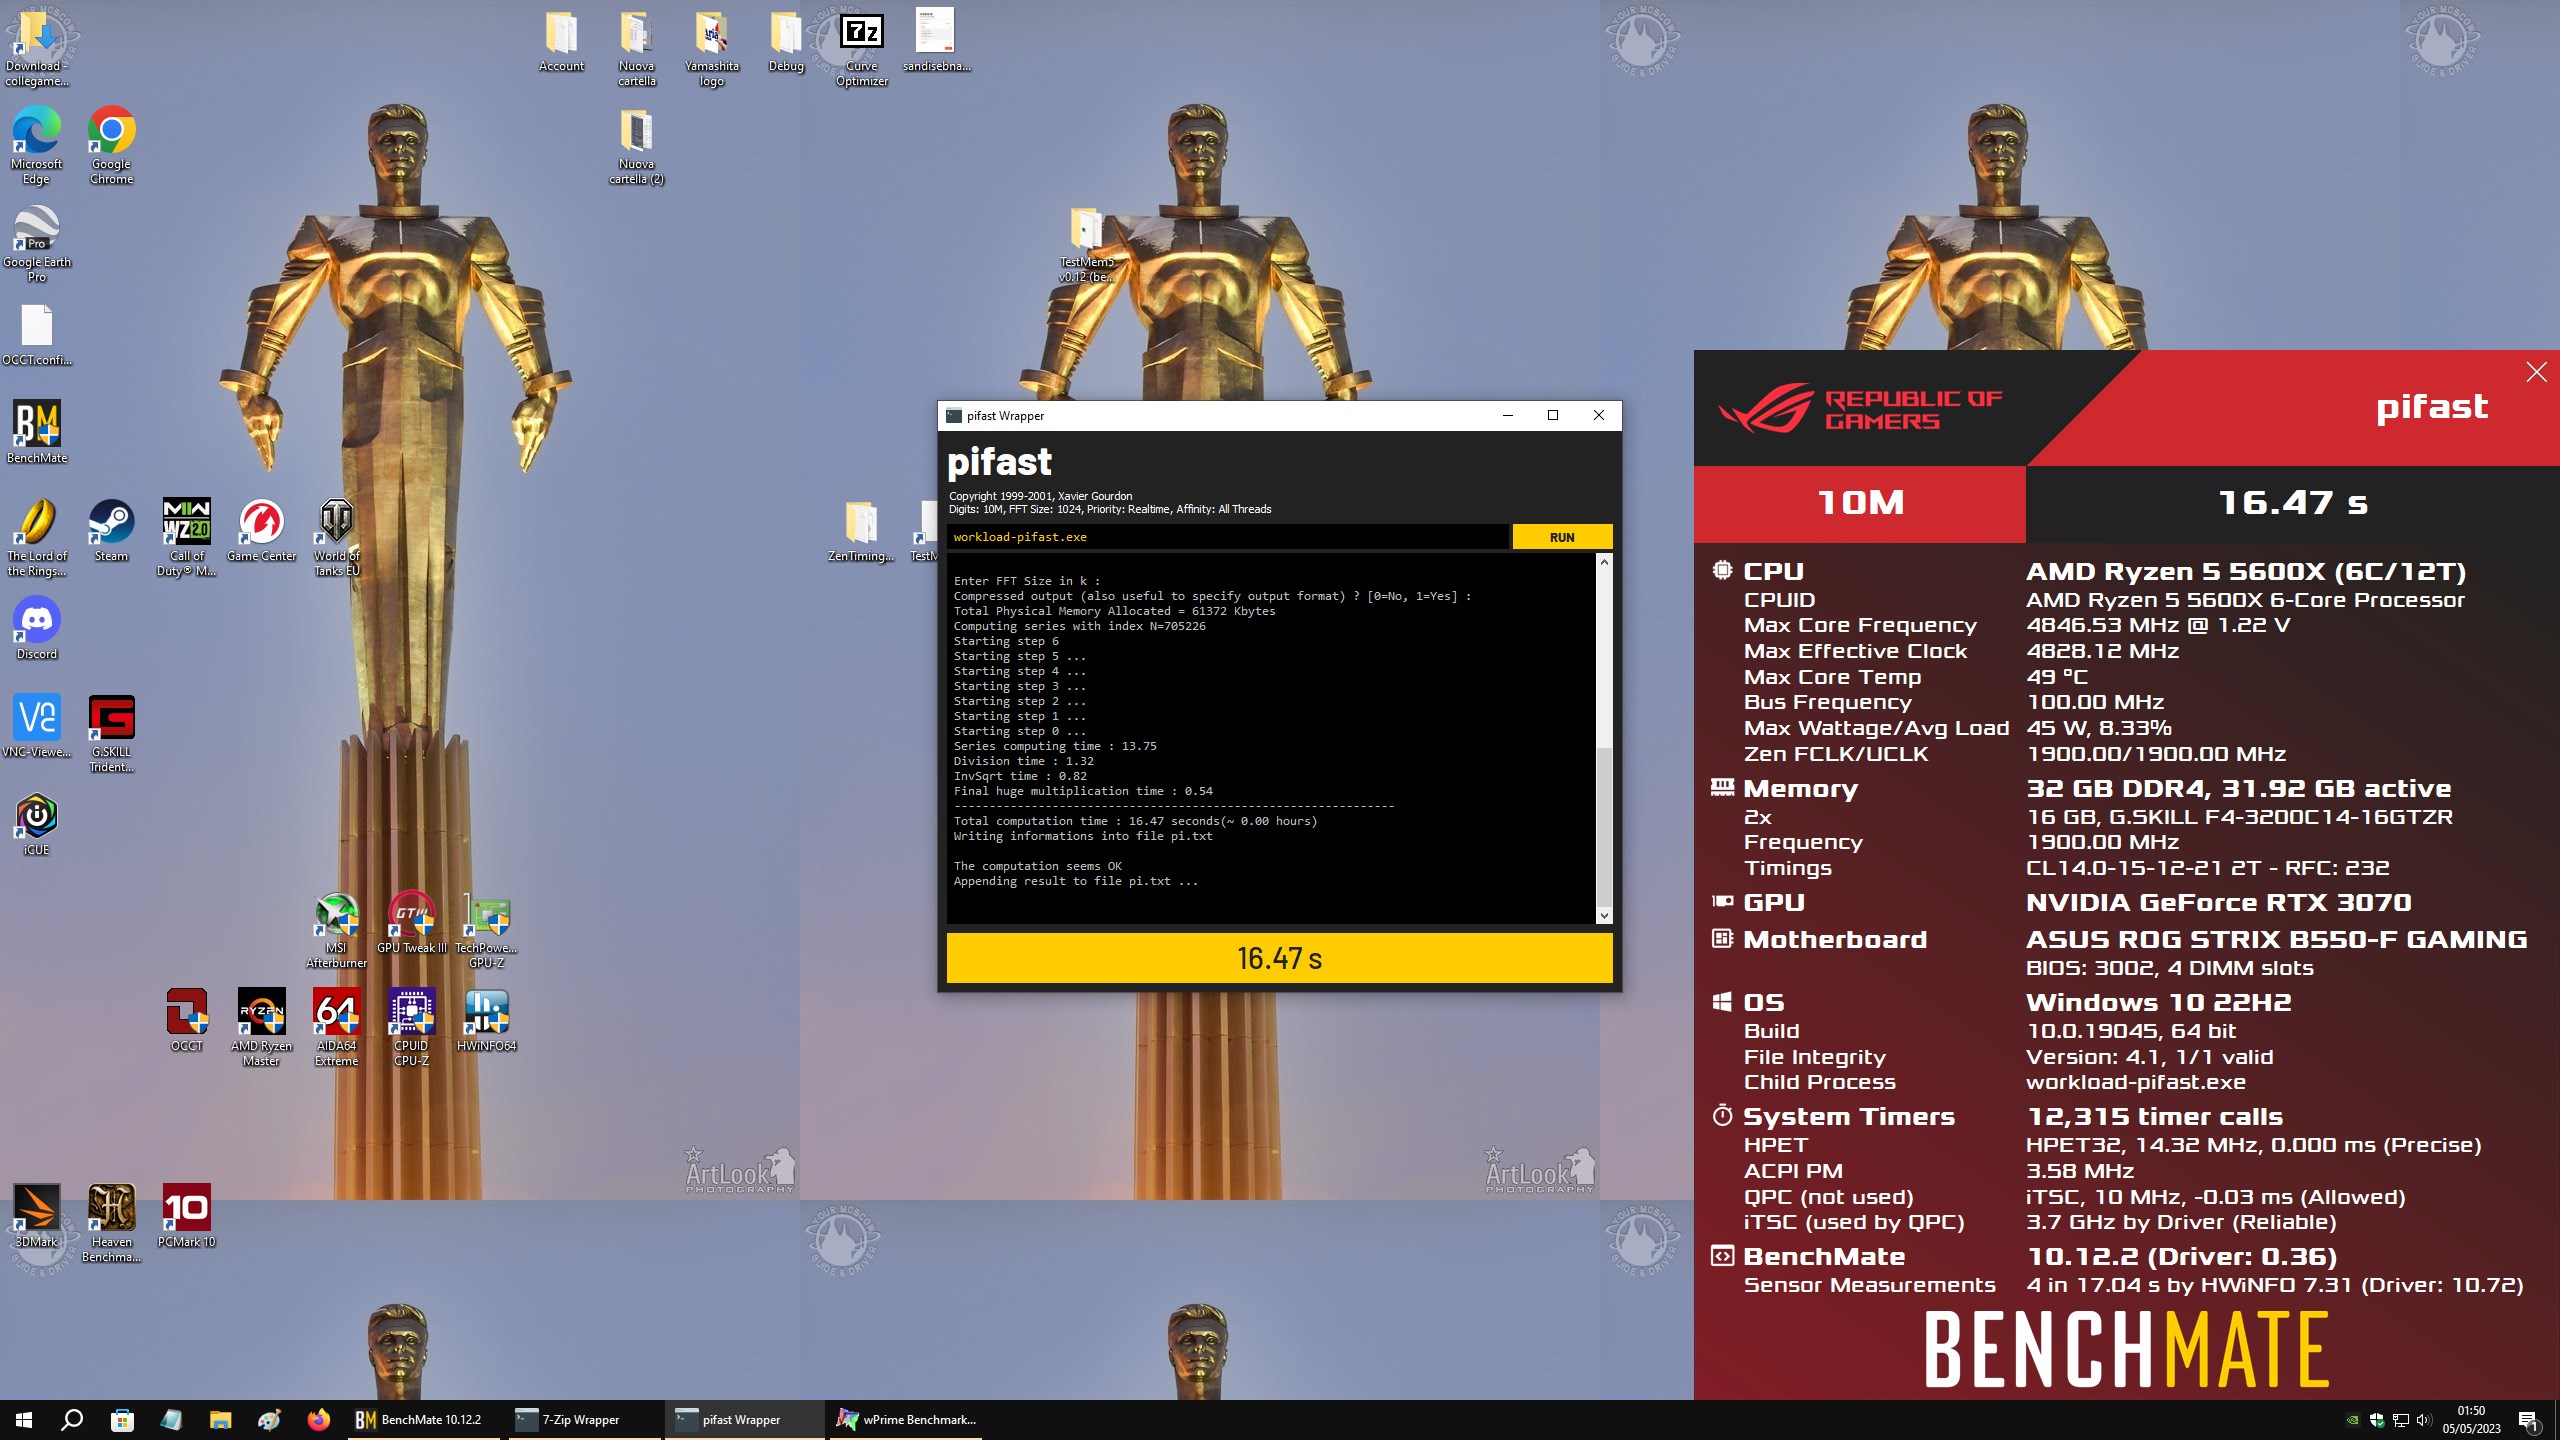Launch Microsoft Edge from the desktop

tap(37, 144)
